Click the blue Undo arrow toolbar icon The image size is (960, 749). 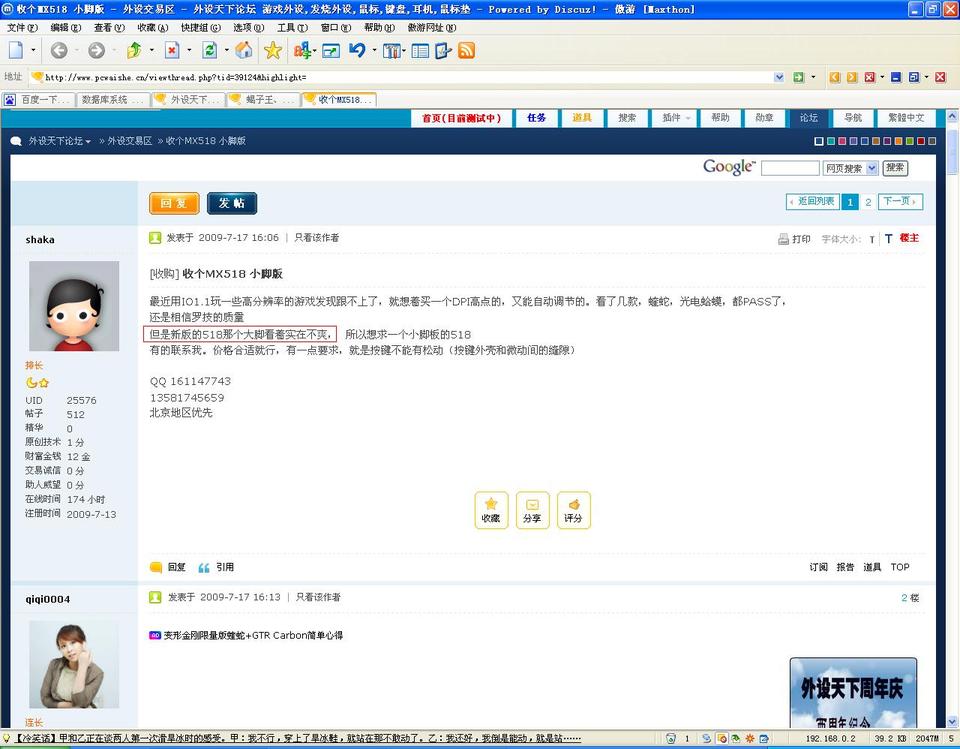pos(357,50)
